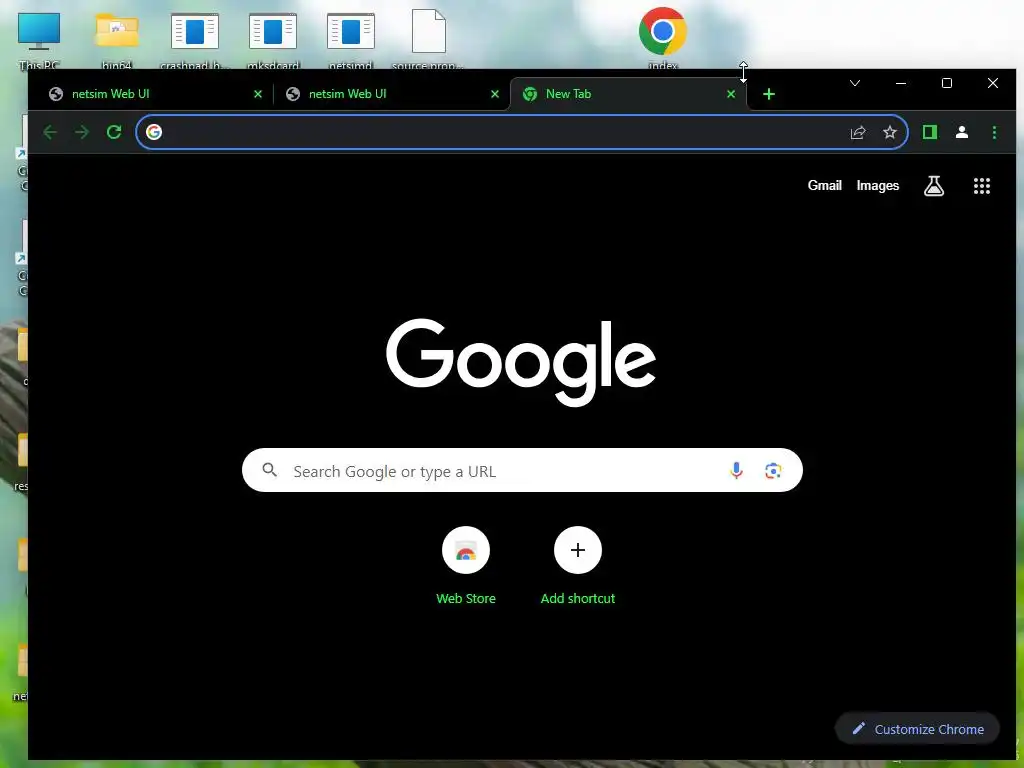Viewport: 1024px width, 768px height.
Task: Close the second netsim Web UI tab
Action: pos(495,94)
